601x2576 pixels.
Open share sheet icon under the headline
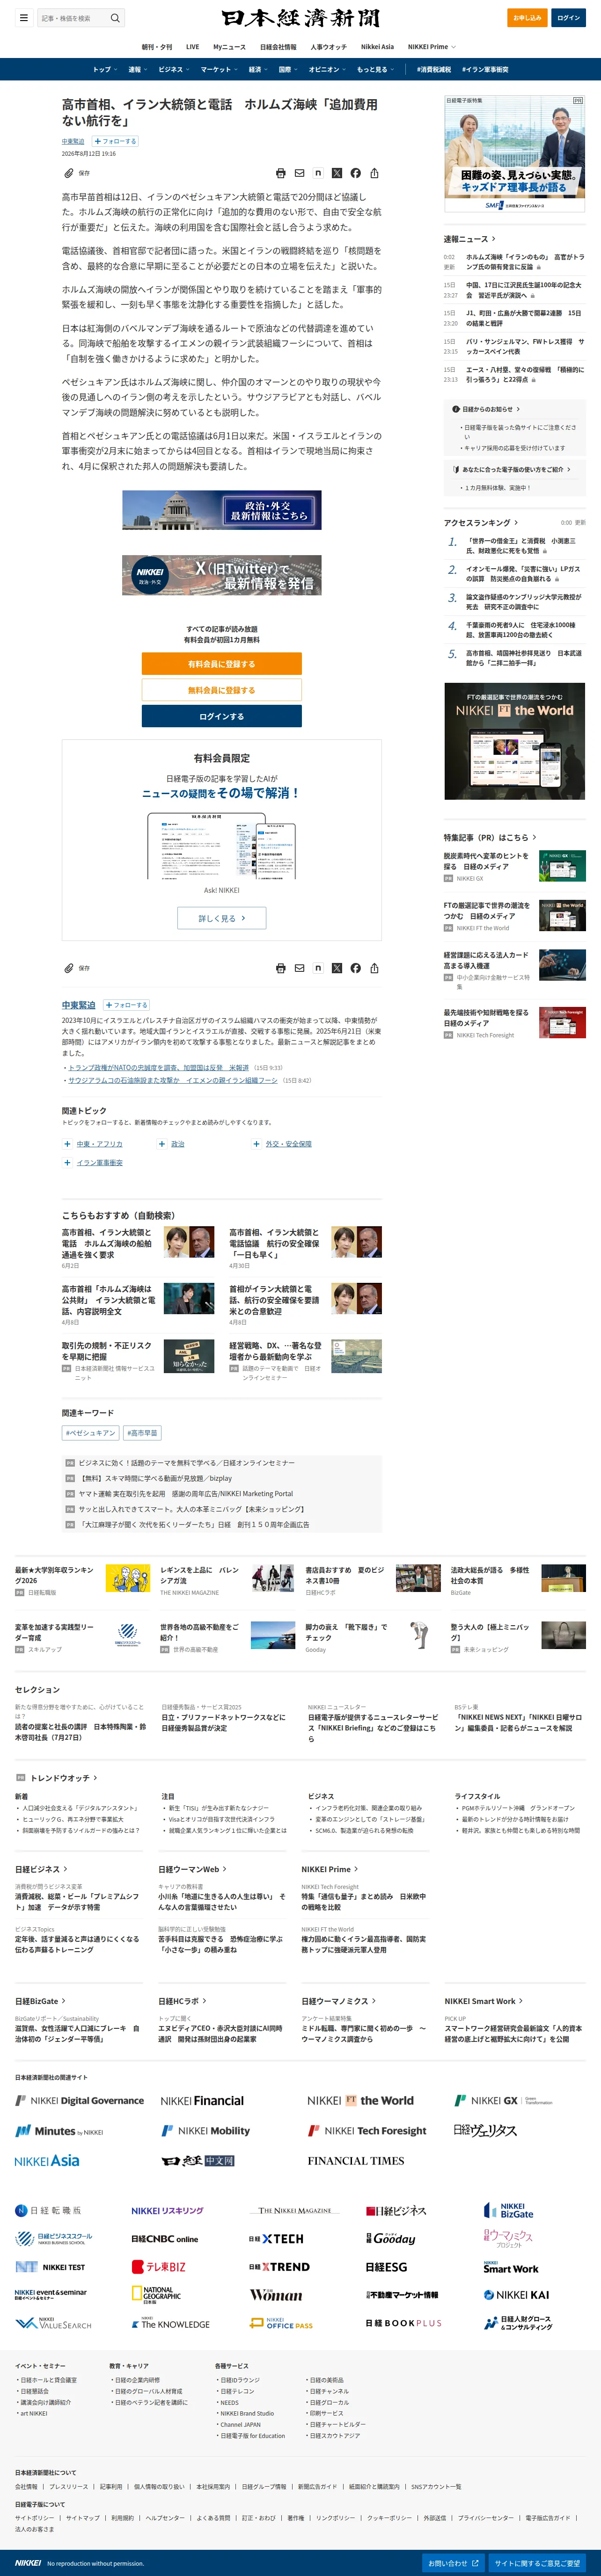click(374, 173)
